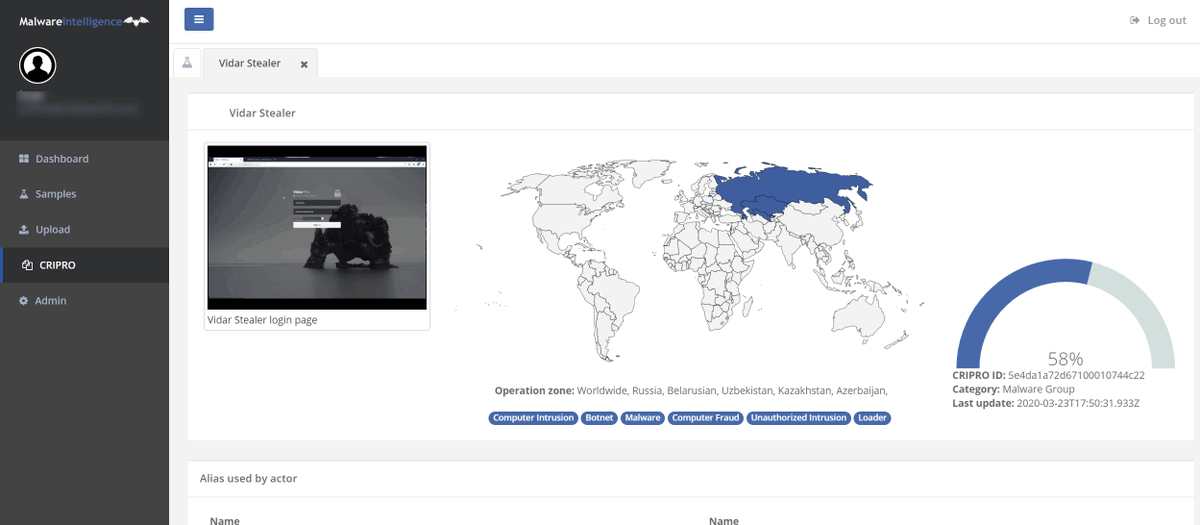Click the Dashboard grid icon
The width and height of the screenshot is (1200, 525).
click(x=24, y=159)
